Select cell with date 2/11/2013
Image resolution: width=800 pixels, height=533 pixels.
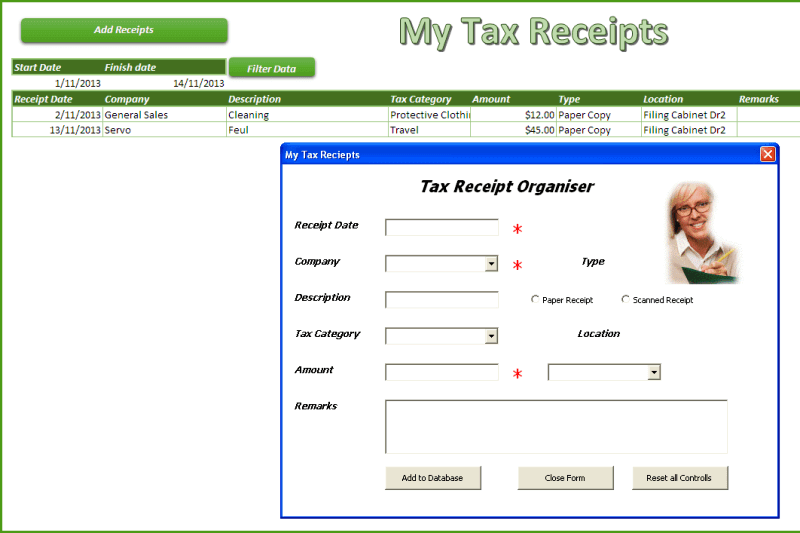tap(58, 115)
